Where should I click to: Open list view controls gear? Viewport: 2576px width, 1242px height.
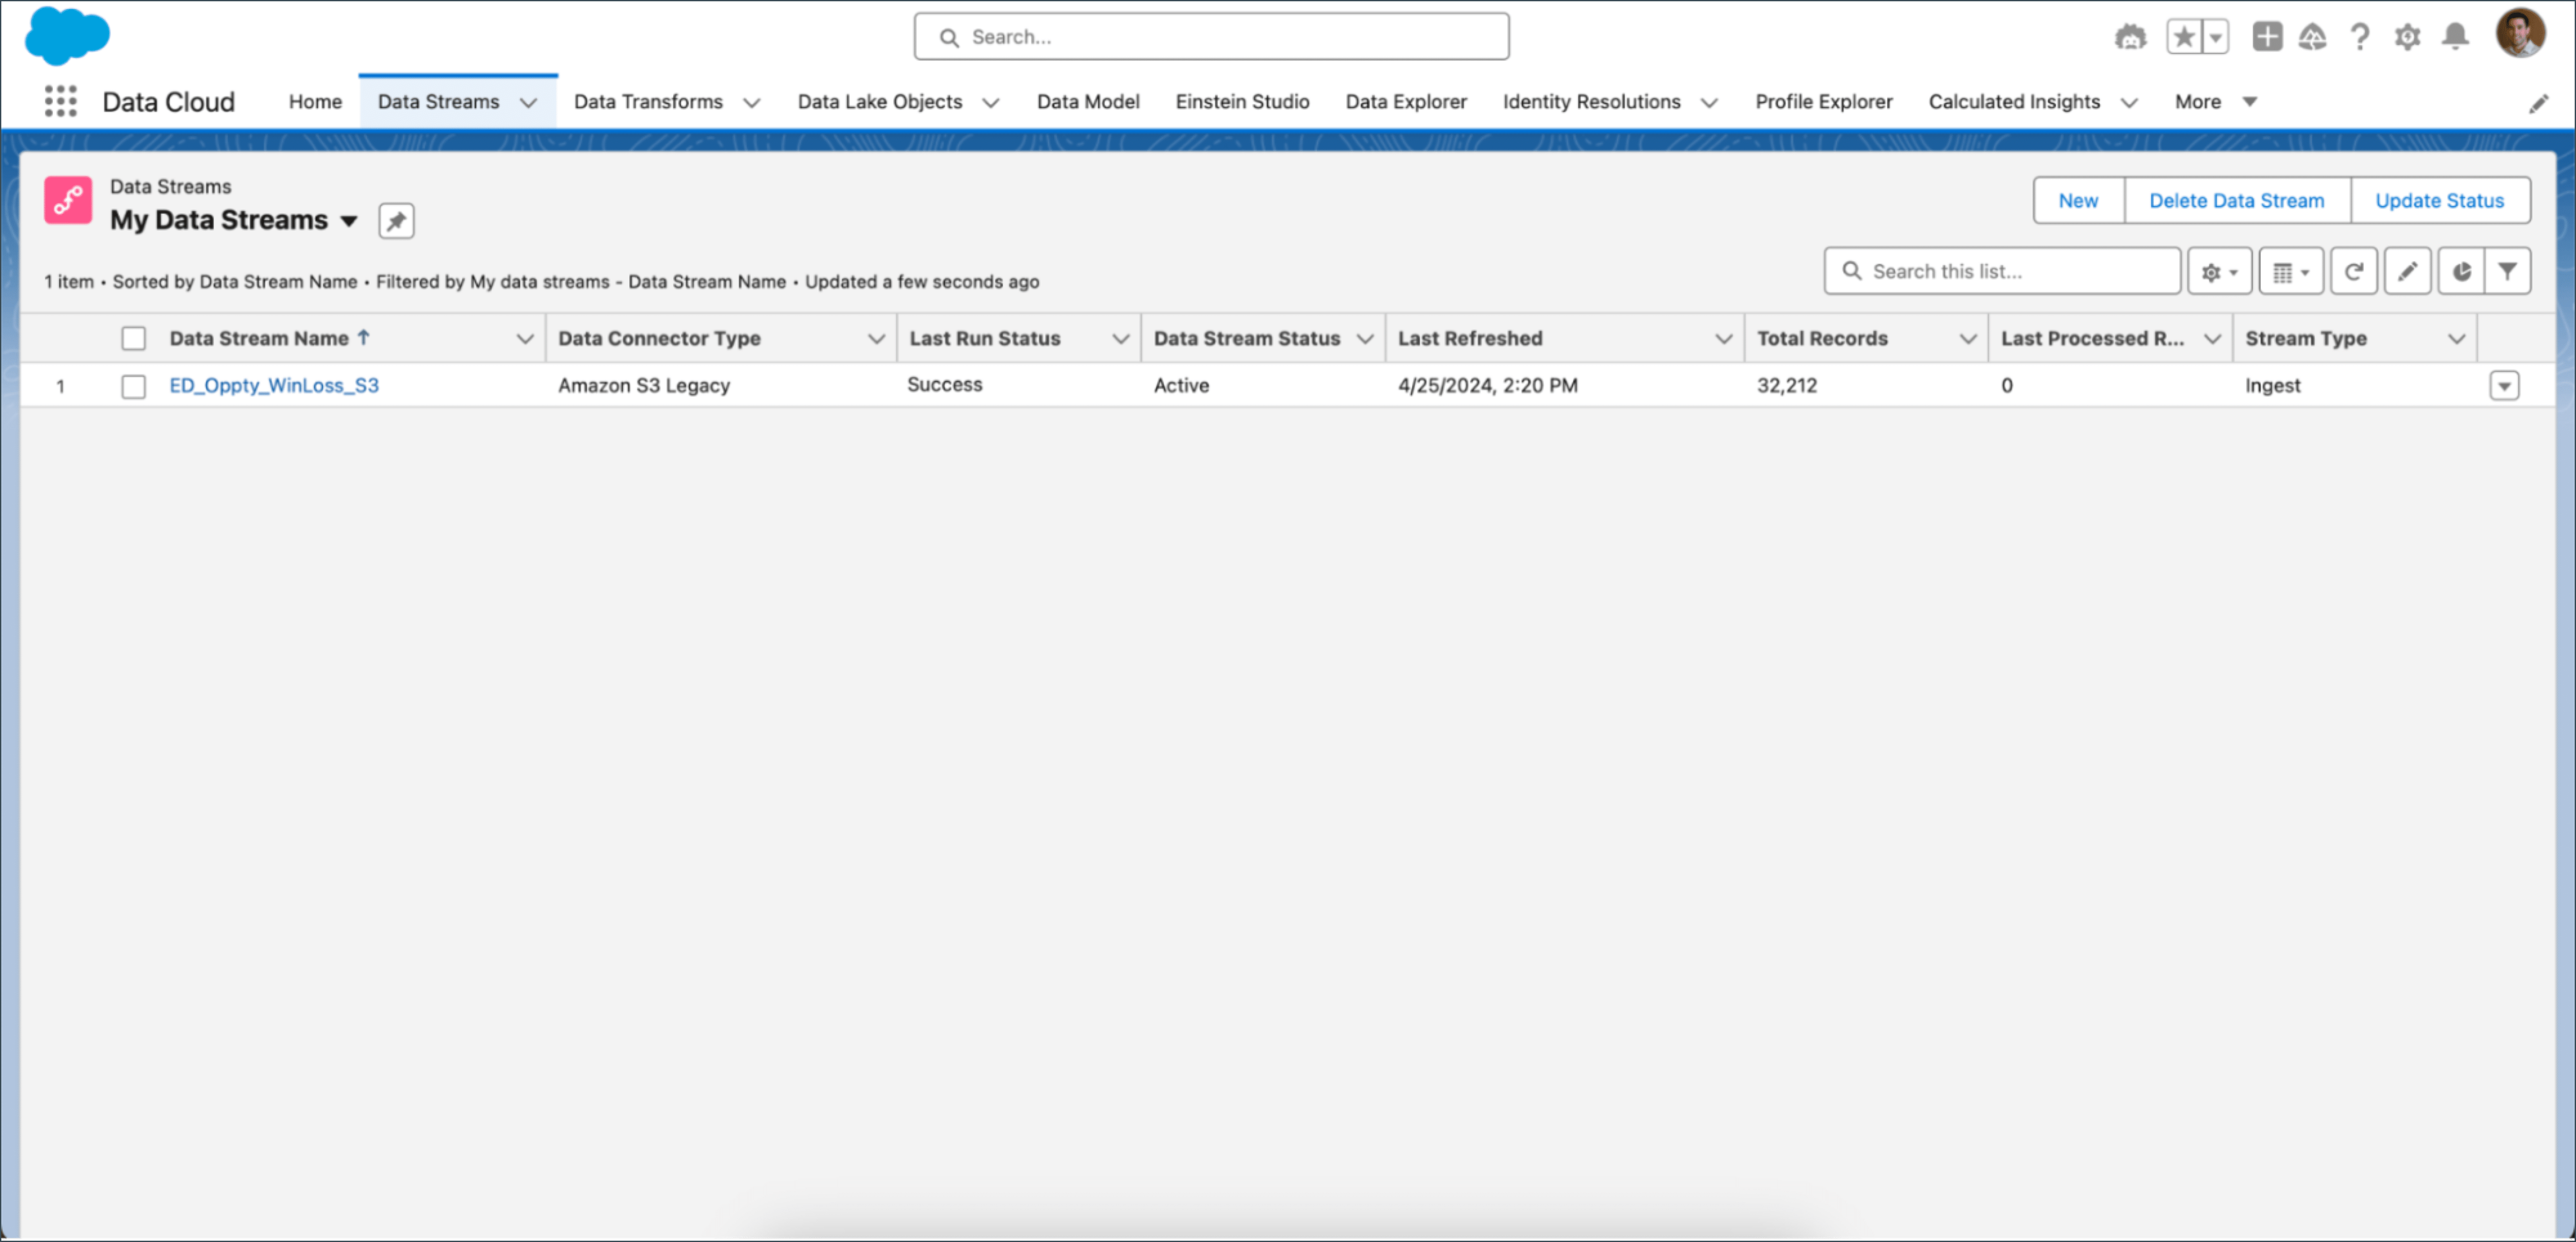[2219, 271]
